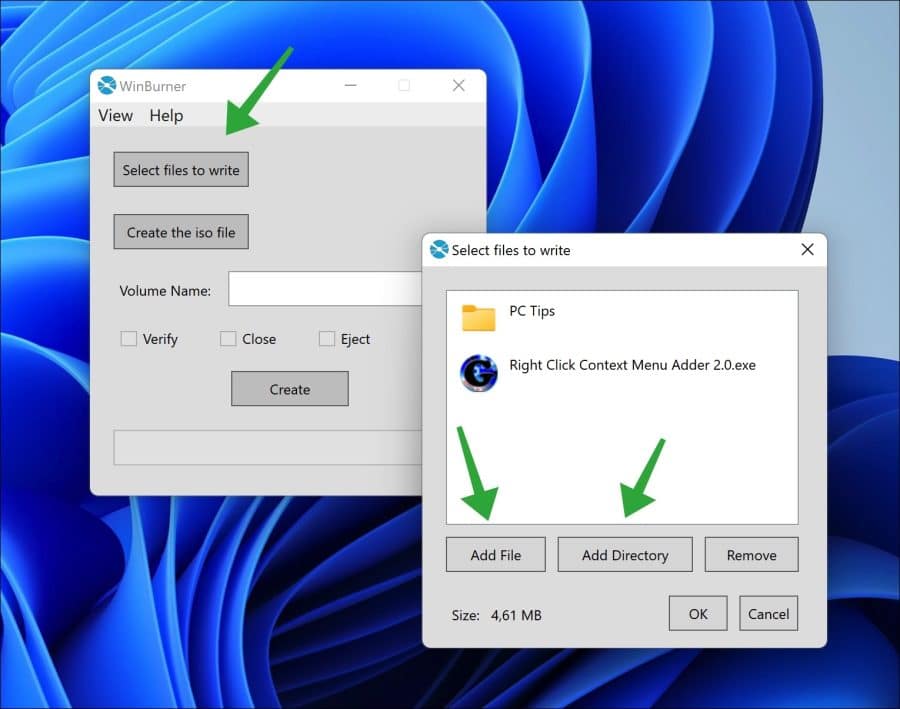Open the View menu in WinBurner

pos(115,115)
